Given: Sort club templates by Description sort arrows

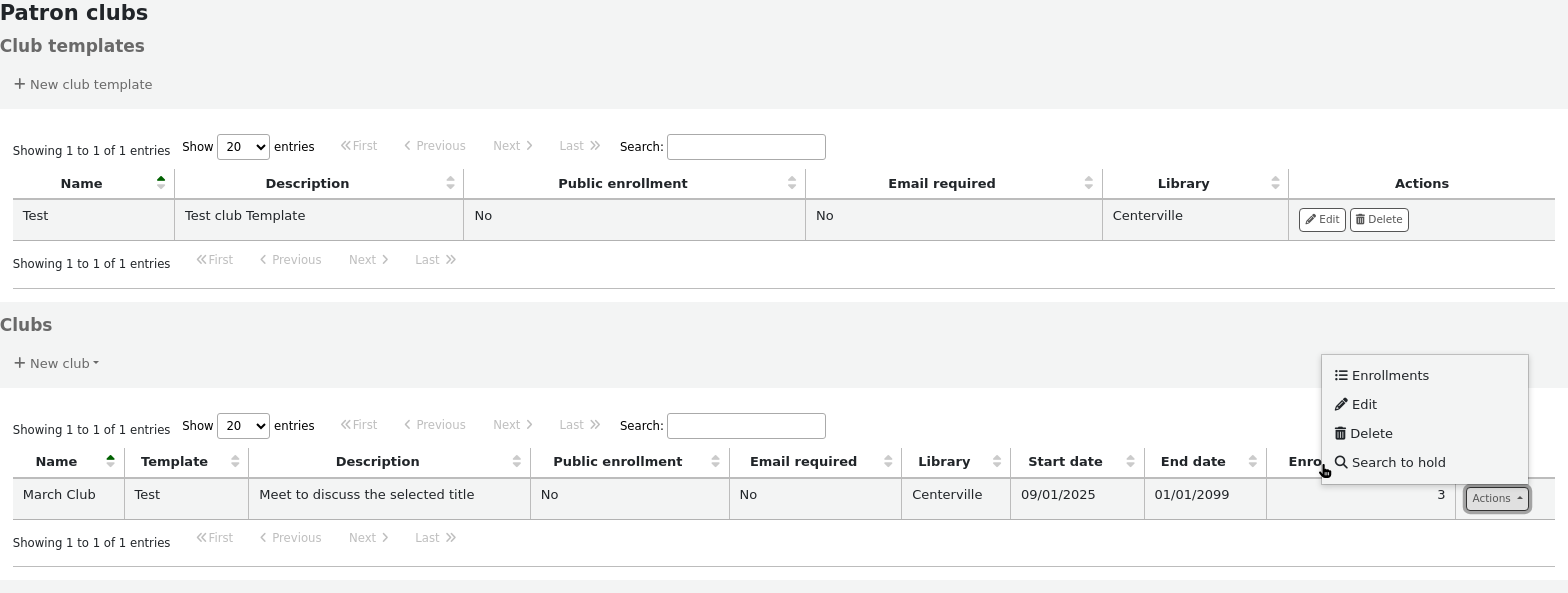Looking at the screenshot, I should click(450, 183).
